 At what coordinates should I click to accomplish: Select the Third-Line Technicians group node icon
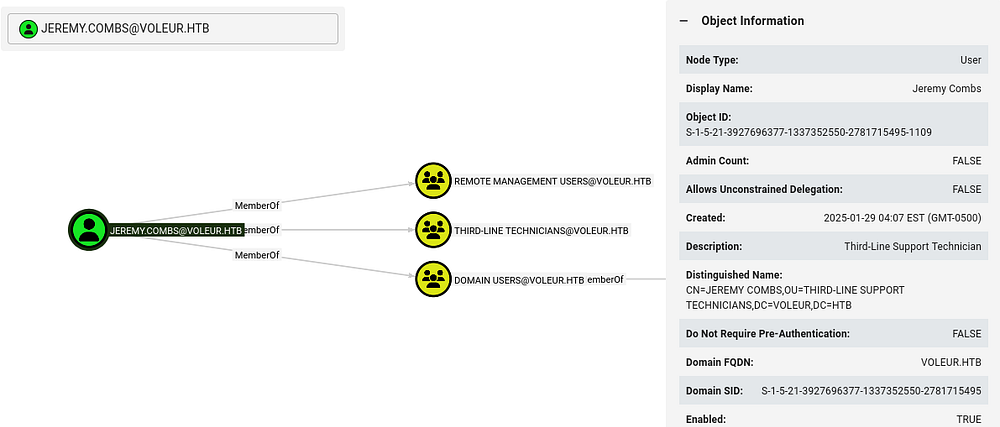tap(433, 230)
